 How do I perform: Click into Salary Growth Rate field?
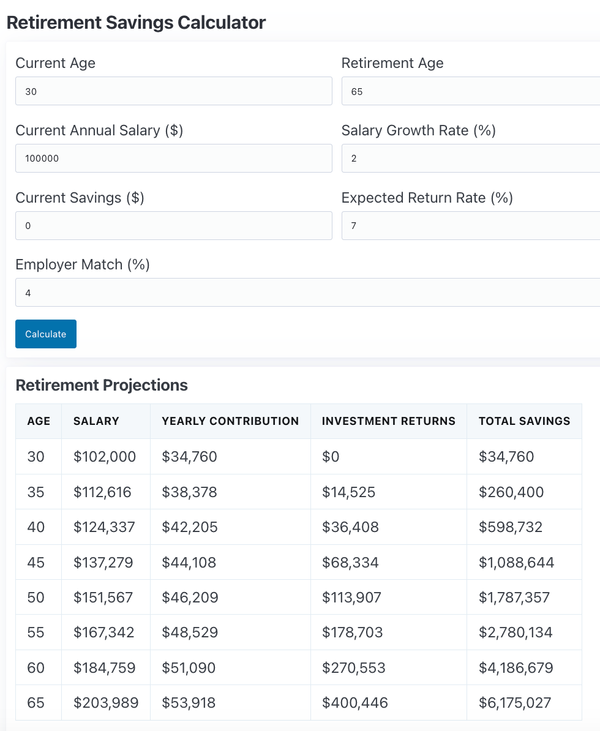tap(471, 158)
